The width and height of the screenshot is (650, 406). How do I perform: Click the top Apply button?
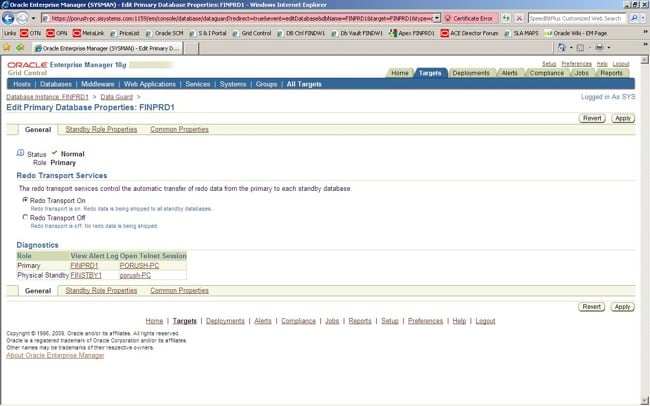coord(622,118)
